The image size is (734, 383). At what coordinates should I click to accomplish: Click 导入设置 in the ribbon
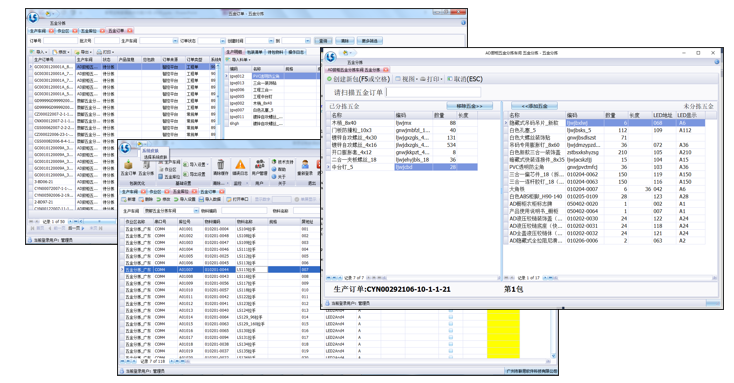tap(196, 164)
